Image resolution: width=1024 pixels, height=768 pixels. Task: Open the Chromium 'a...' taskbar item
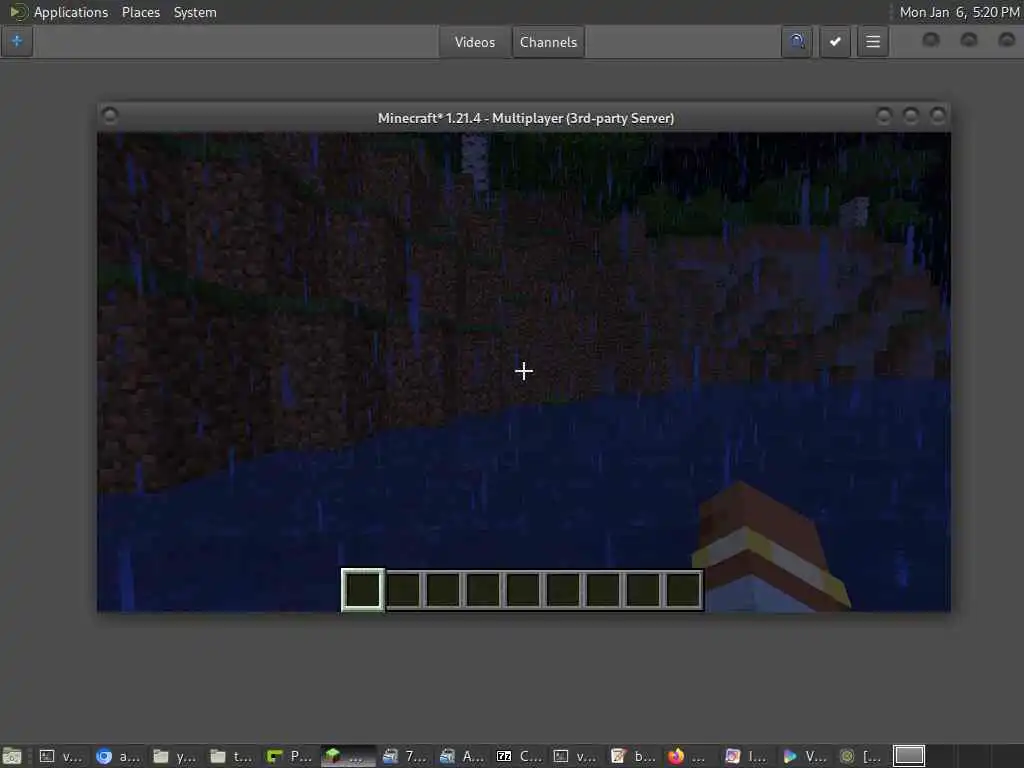118,756
